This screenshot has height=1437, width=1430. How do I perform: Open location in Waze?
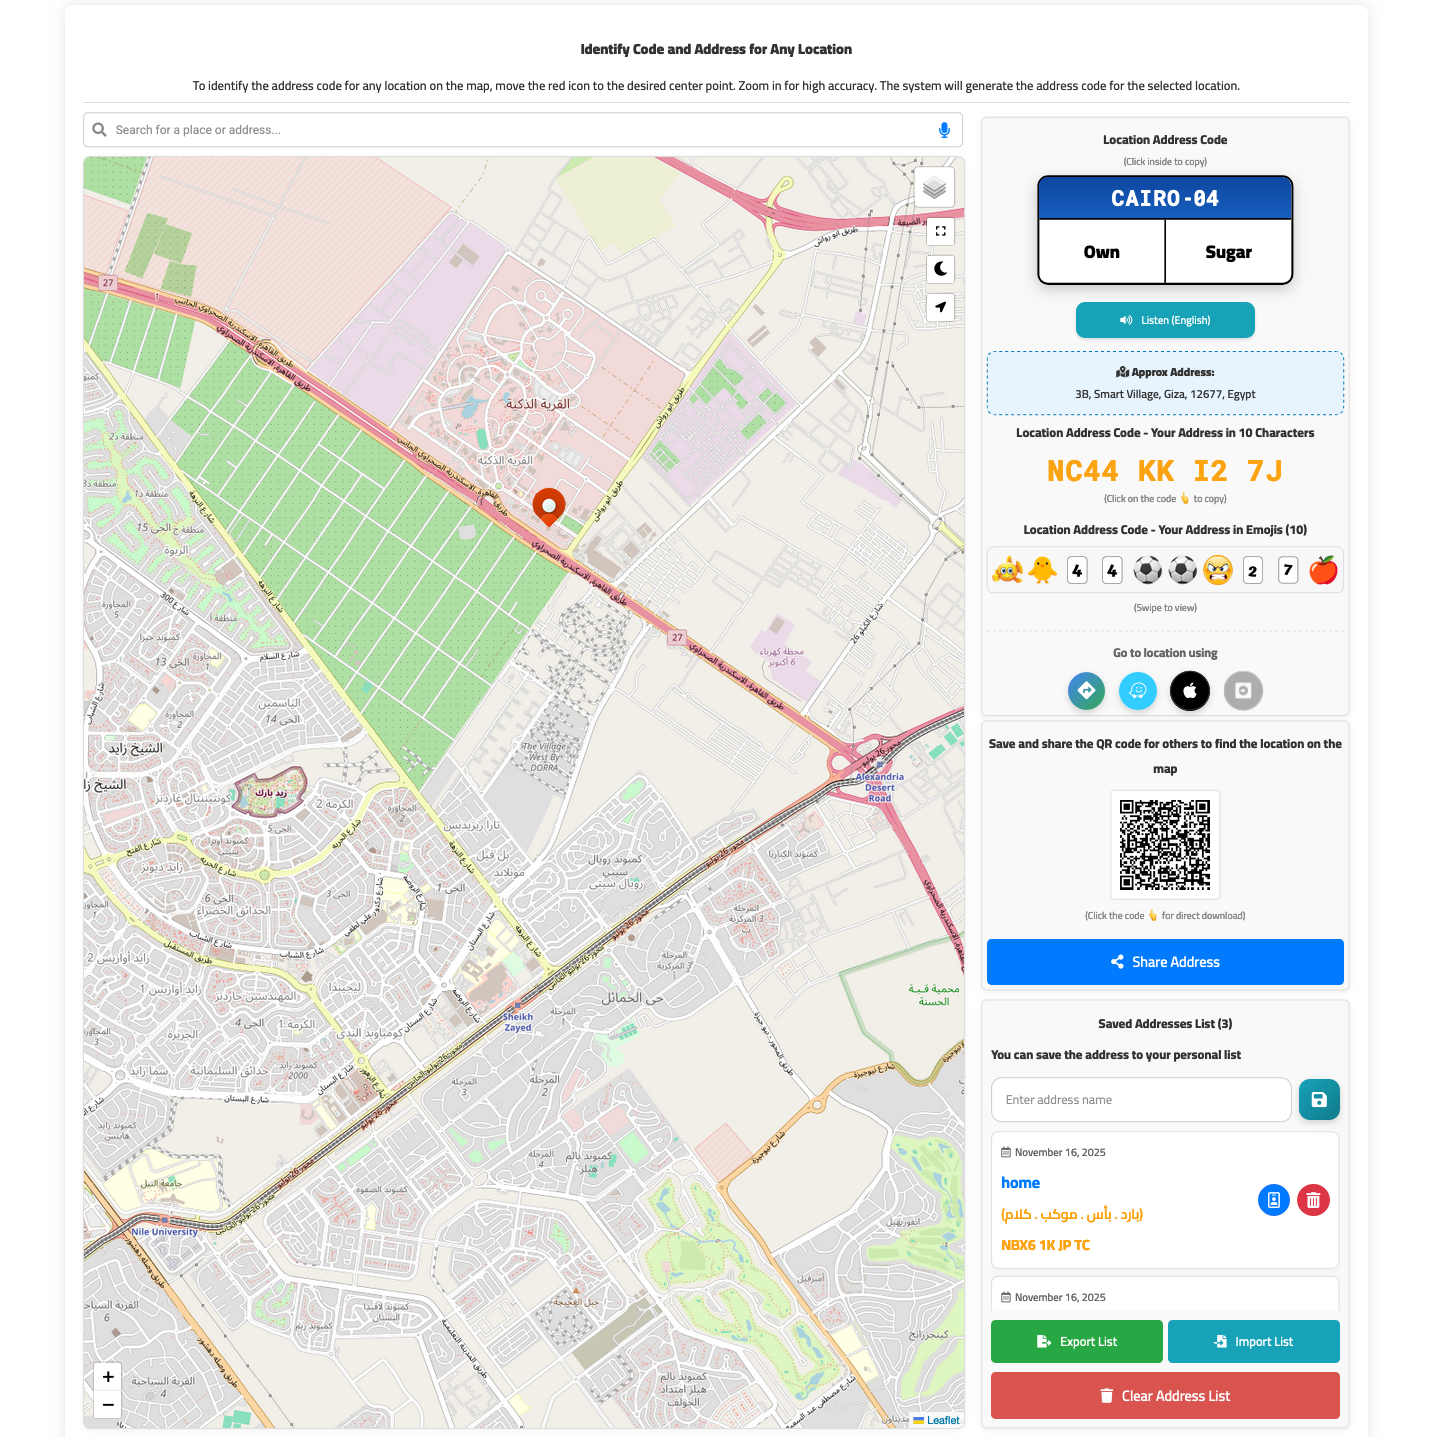1138,691
